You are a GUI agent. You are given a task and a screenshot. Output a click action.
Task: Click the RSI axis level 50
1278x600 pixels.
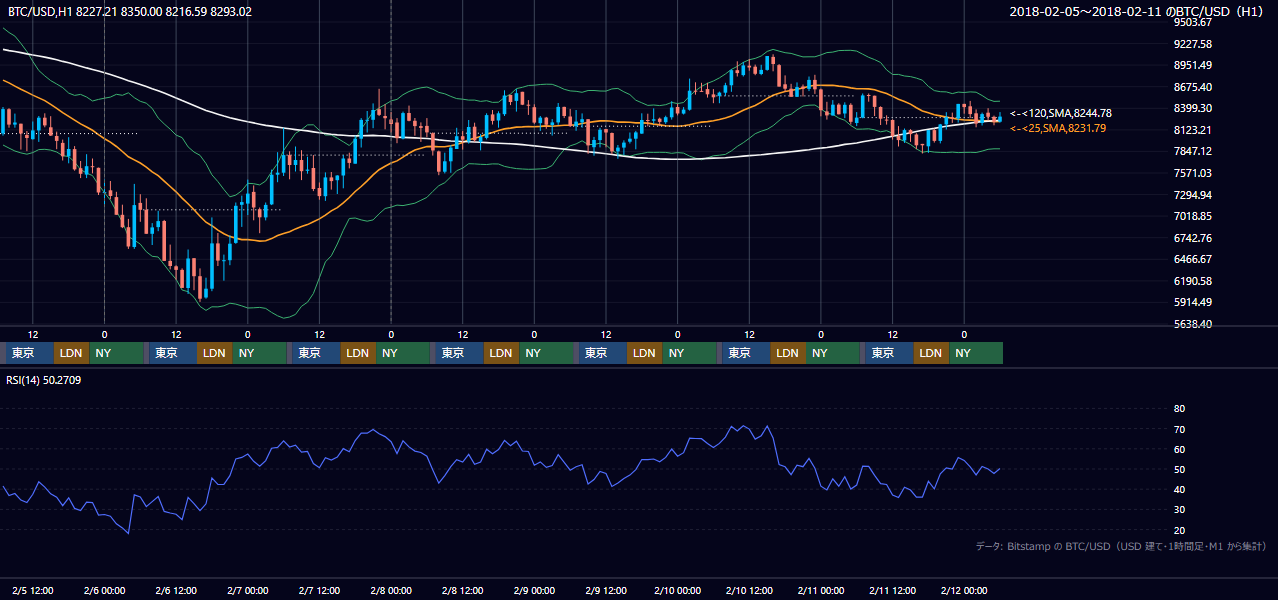[1179, 469]
